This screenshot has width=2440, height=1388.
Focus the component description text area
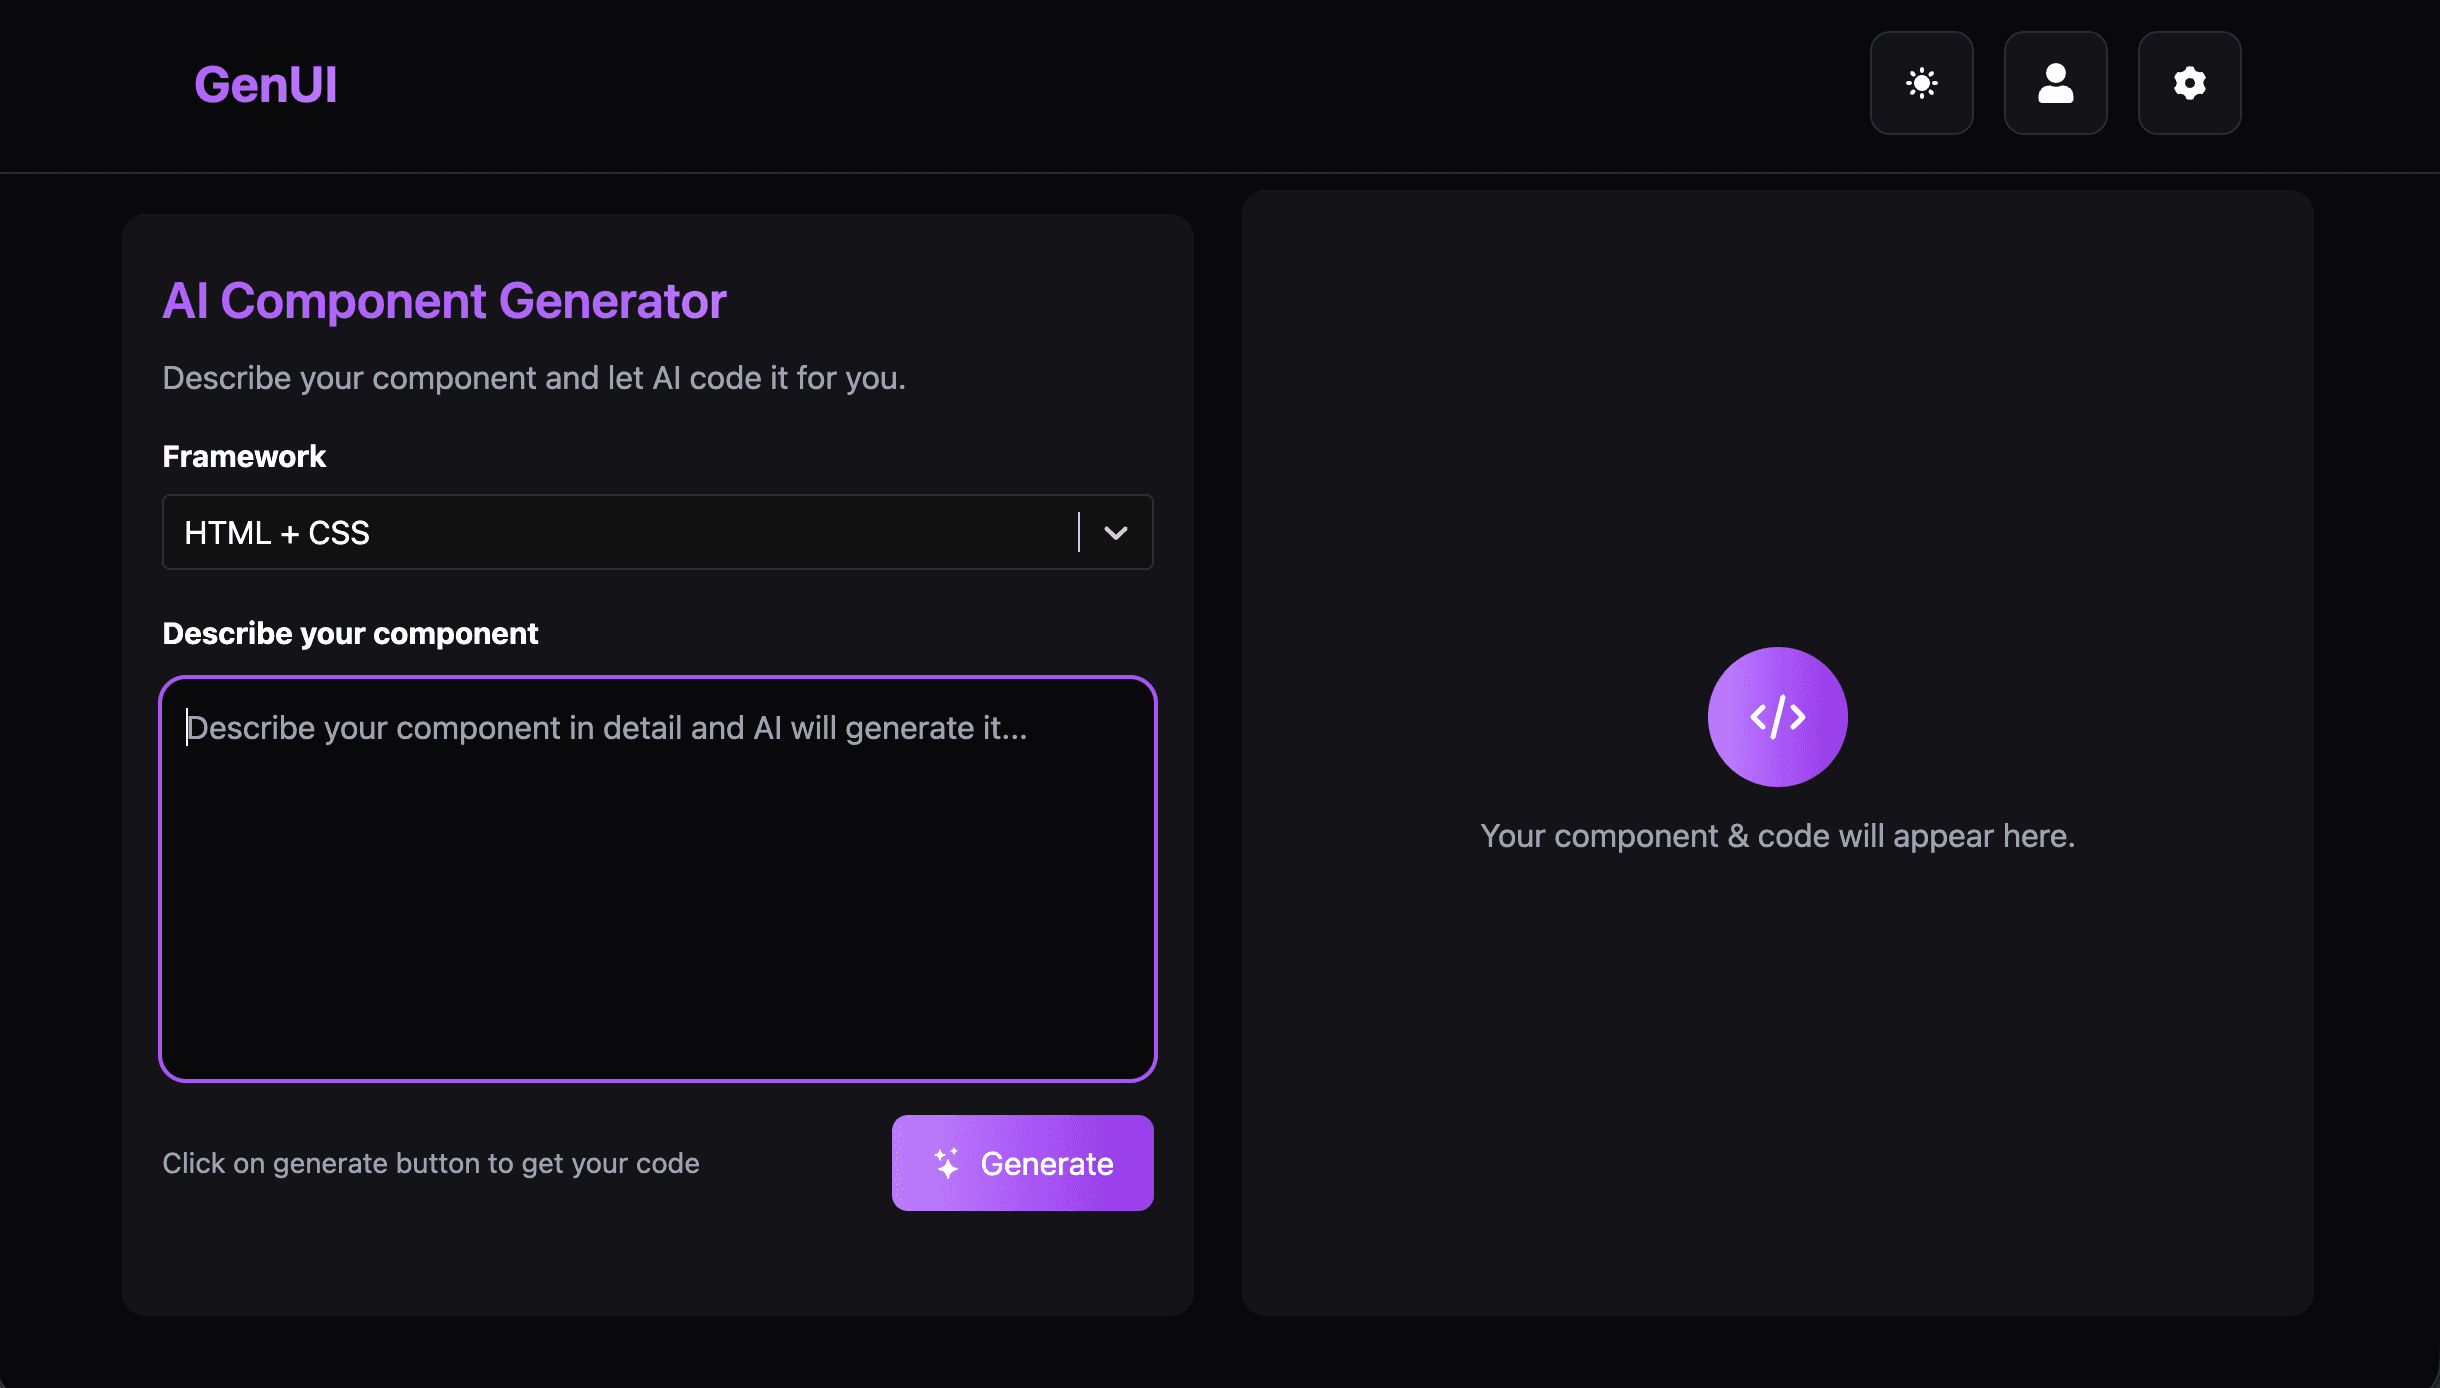pos(657,900)
